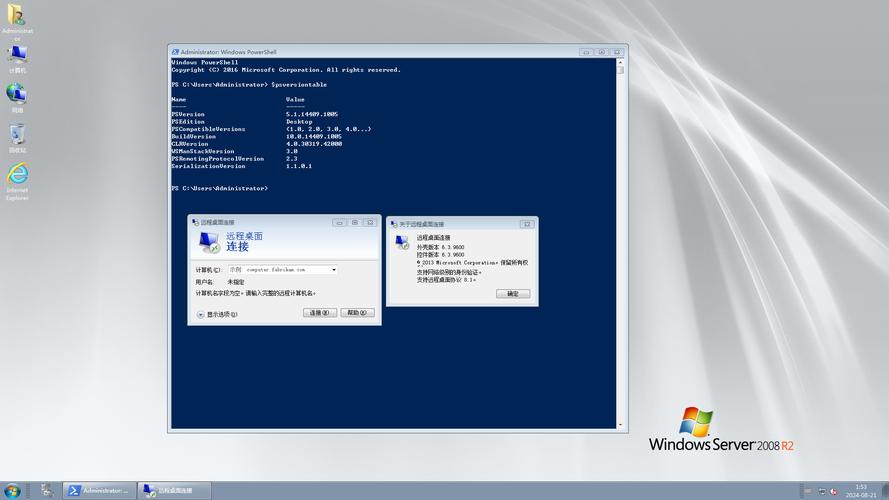Viewport: 889px width, 500px height.
Task: Open Server Manager pinned taskbar icon
Action: (x=46, y=491)
